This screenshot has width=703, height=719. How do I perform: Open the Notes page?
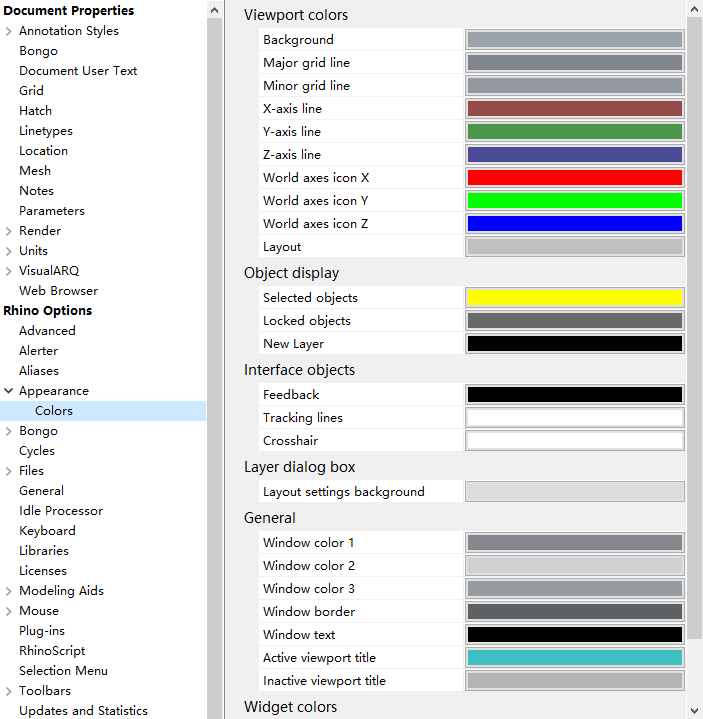coord(36,191)
